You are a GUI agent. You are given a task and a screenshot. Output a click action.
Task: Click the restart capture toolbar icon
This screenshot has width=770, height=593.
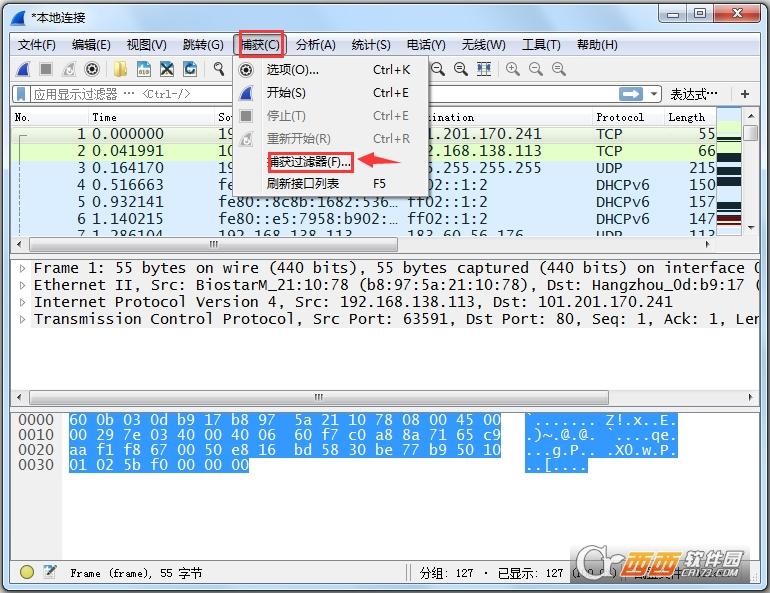69,69
